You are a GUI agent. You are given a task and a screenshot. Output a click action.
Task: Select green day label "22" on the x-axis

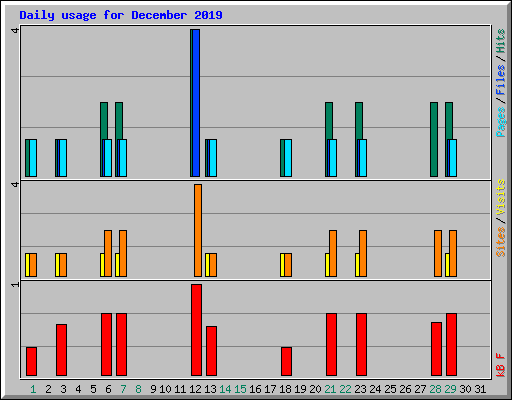[345, 389]
